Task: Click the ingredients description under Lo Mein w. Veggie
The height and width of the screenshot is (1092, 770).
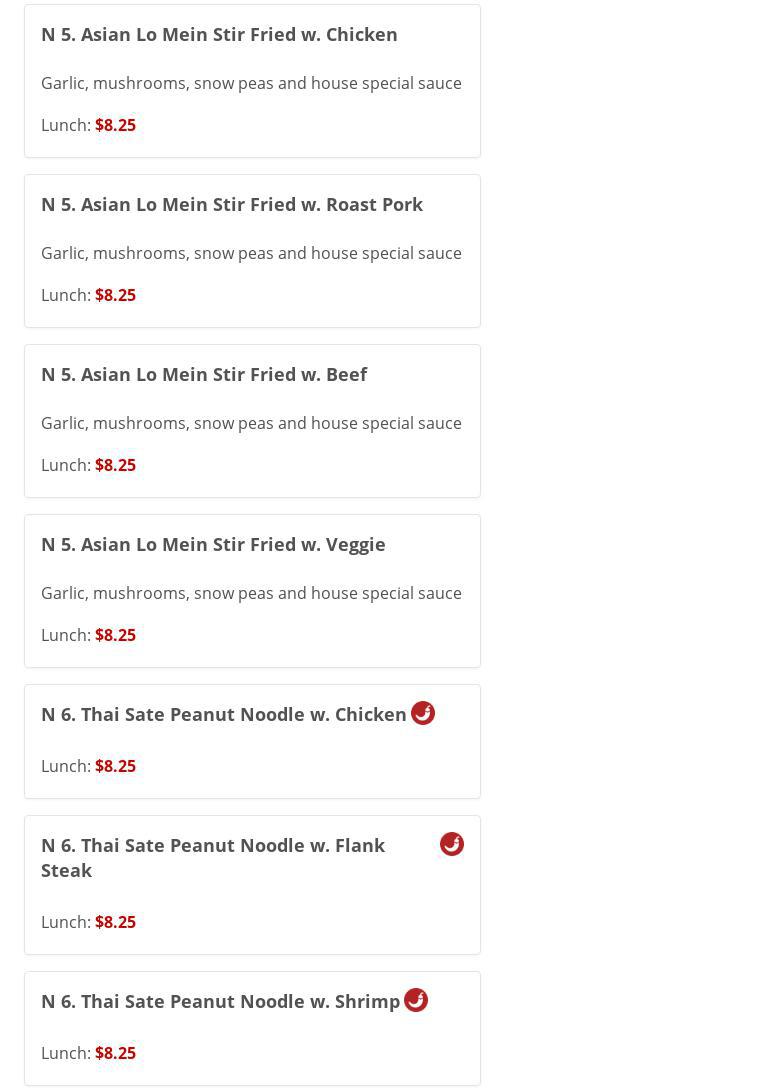Action: coord(251,593)
